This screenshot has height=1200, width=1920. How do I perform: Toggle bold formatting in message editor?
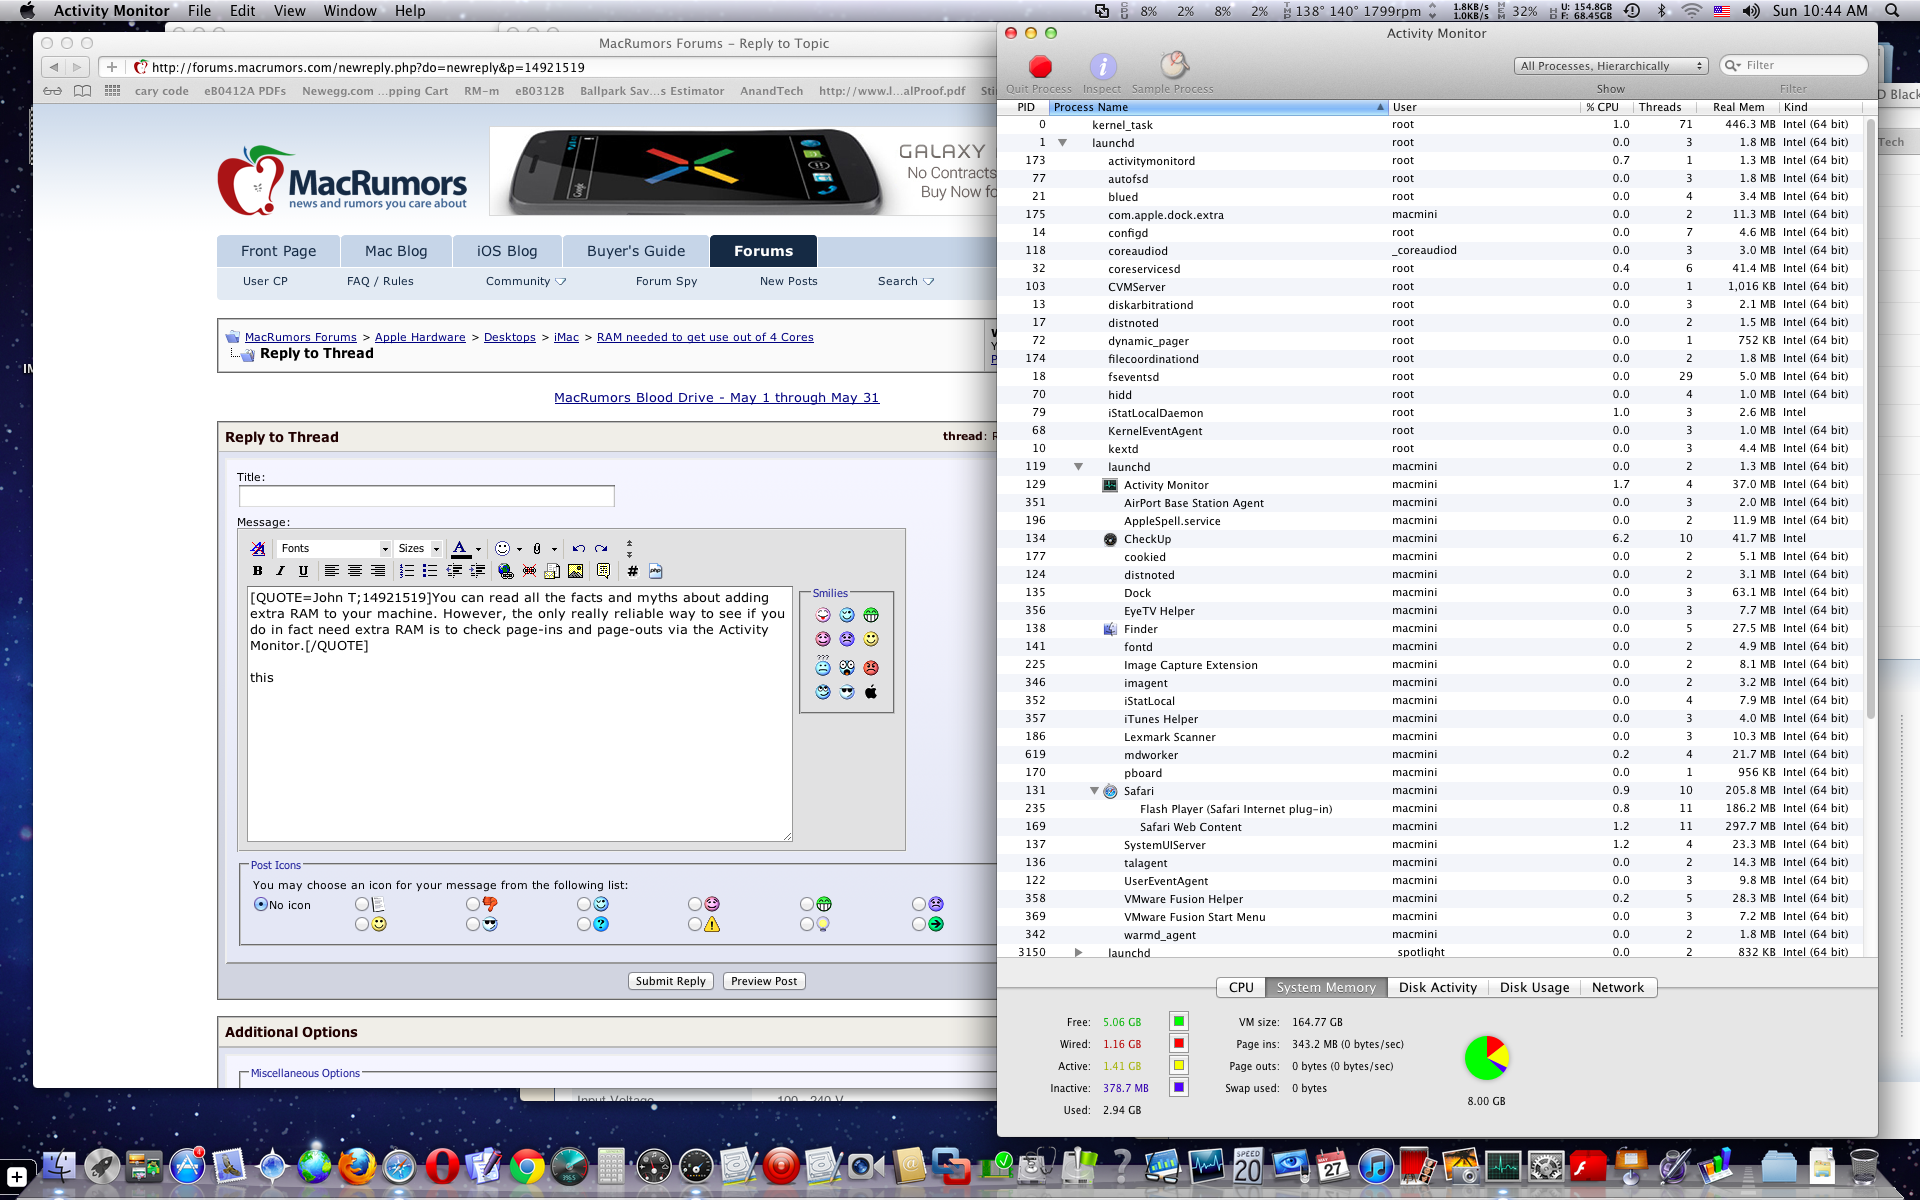[x=257, y=571]
